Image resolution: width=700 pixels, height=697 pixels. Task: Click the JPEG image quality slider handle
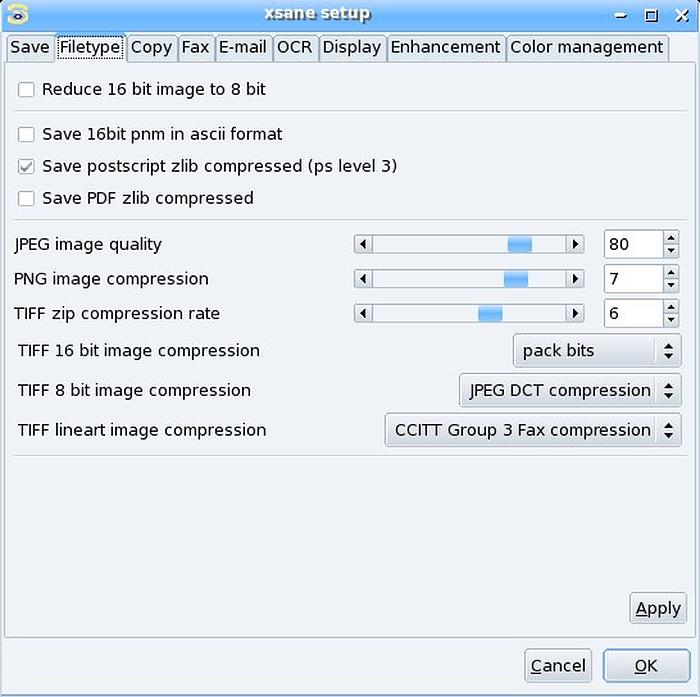pyautogui.click(x=520, y=244)
